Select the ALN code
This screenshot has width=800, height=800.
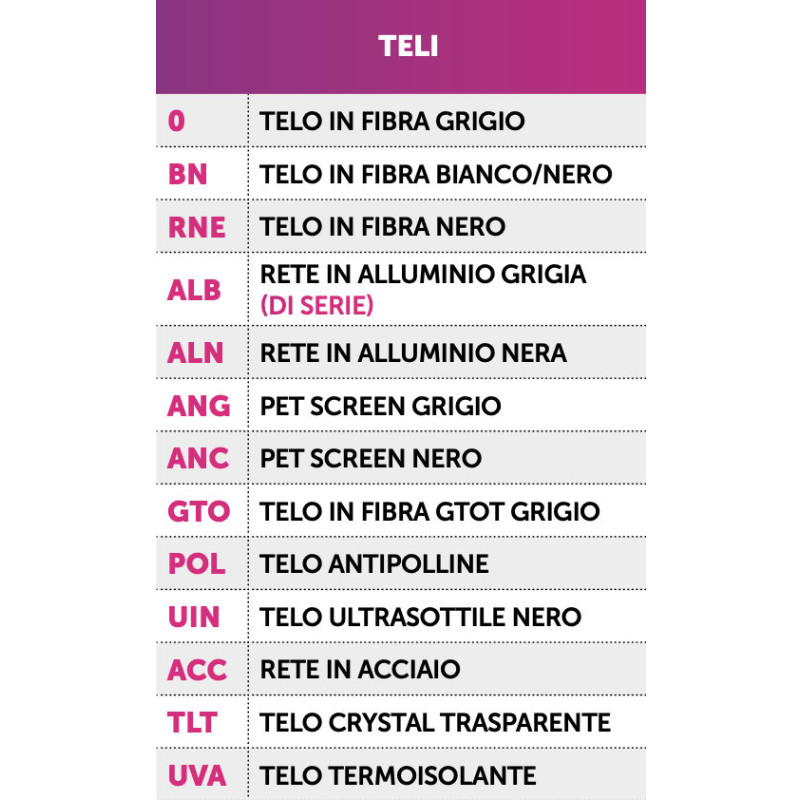[x=196, y=353]
